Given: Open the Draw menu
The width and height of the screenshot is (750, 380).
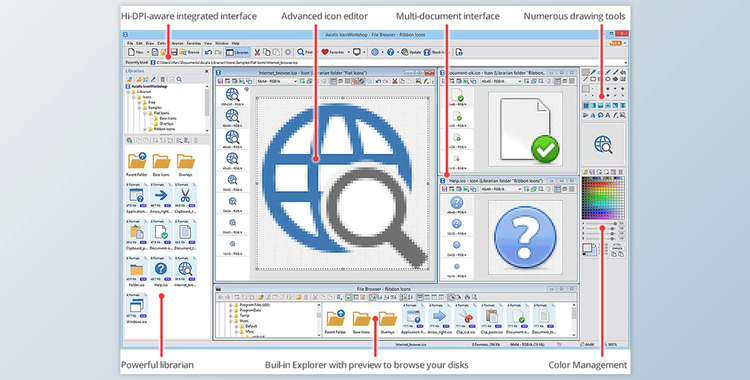Looking at the screenshot, I should point(150,43).
